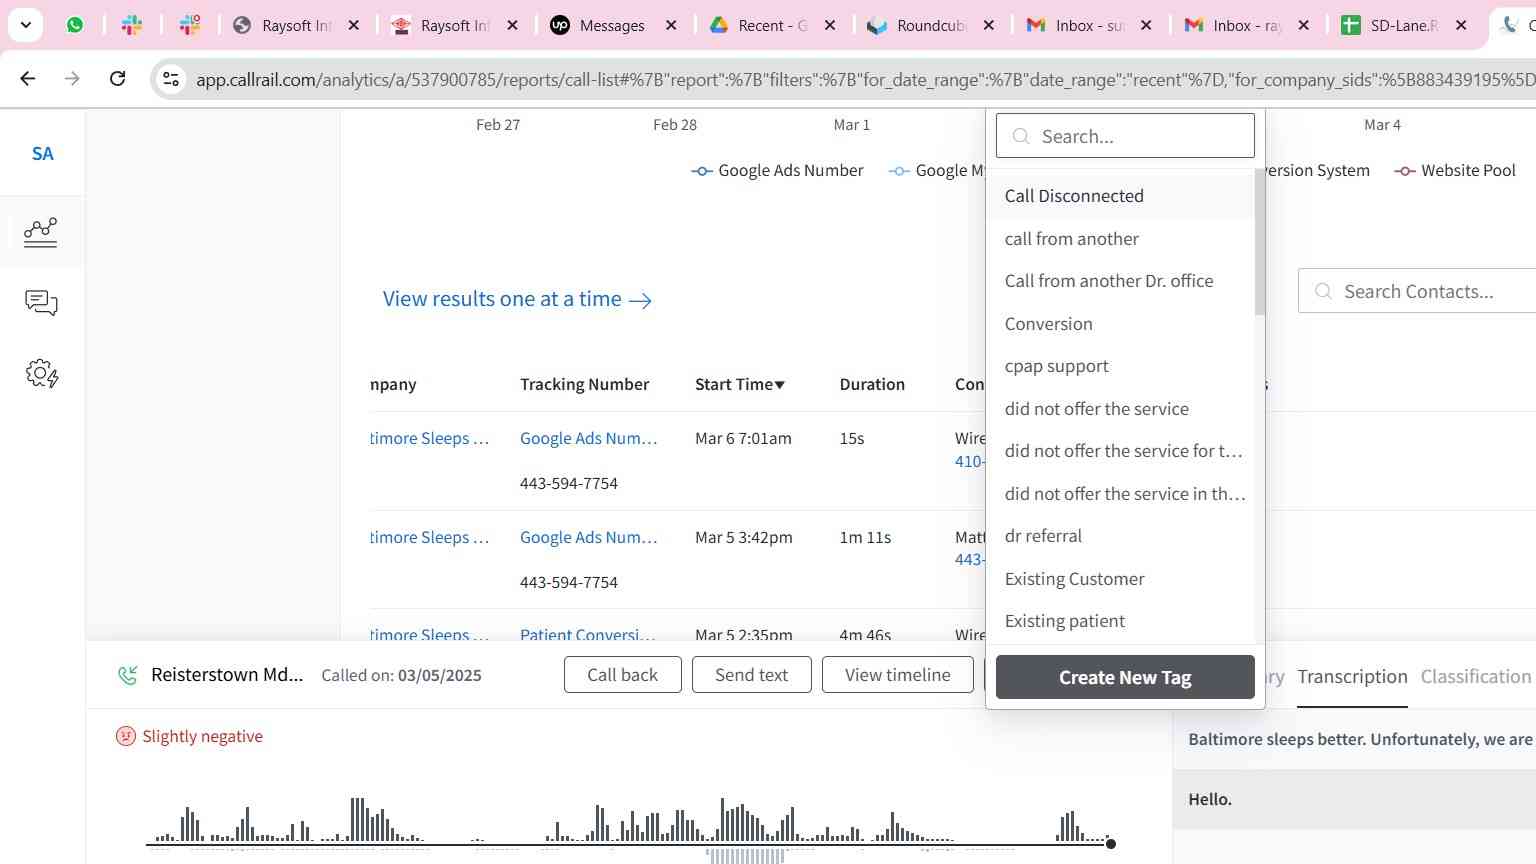Go back with browser back arrow
This screenshot has width=1536, height=864.
coord(28,78)
